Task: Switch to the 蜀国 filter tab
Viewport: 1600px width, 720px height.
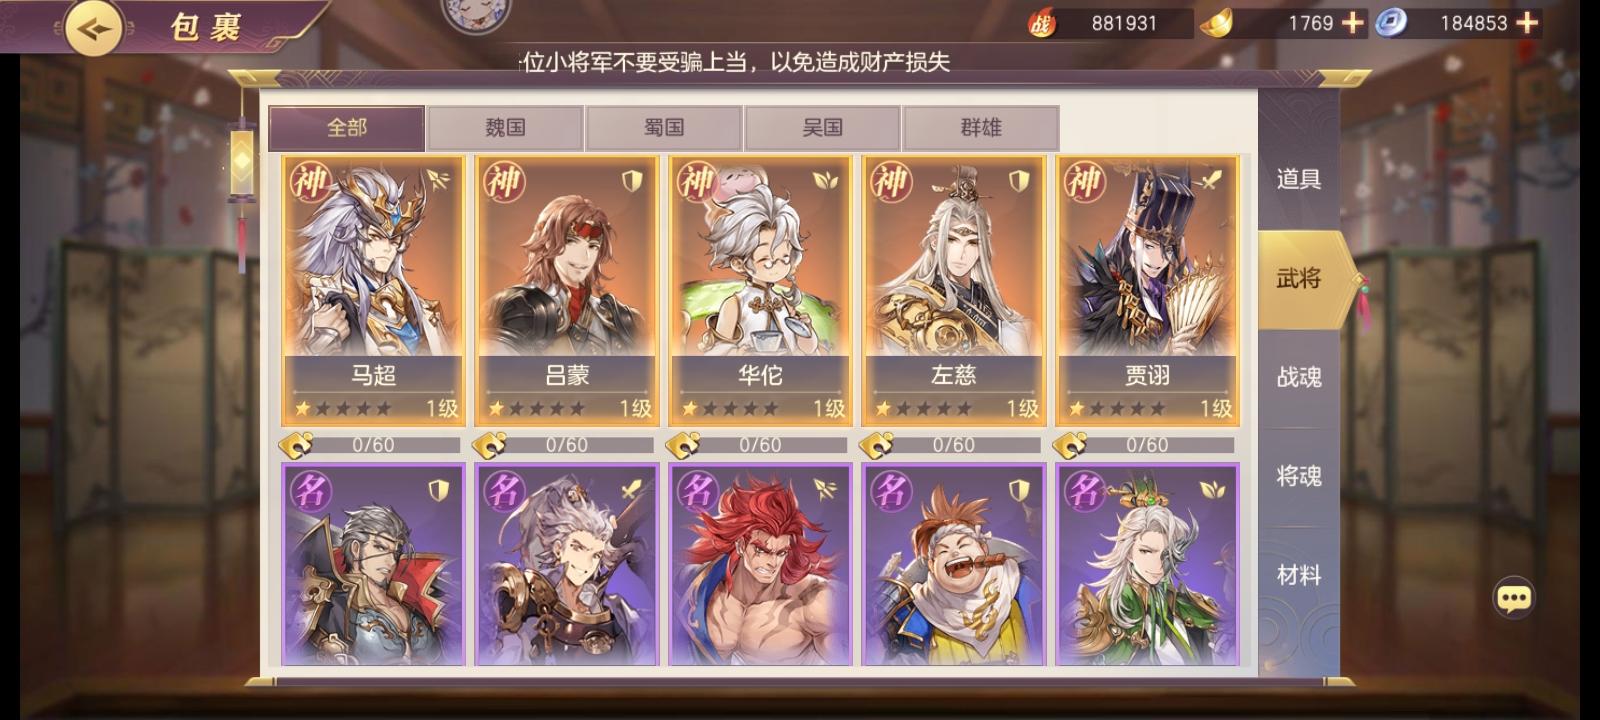Action: coord(664,128)
